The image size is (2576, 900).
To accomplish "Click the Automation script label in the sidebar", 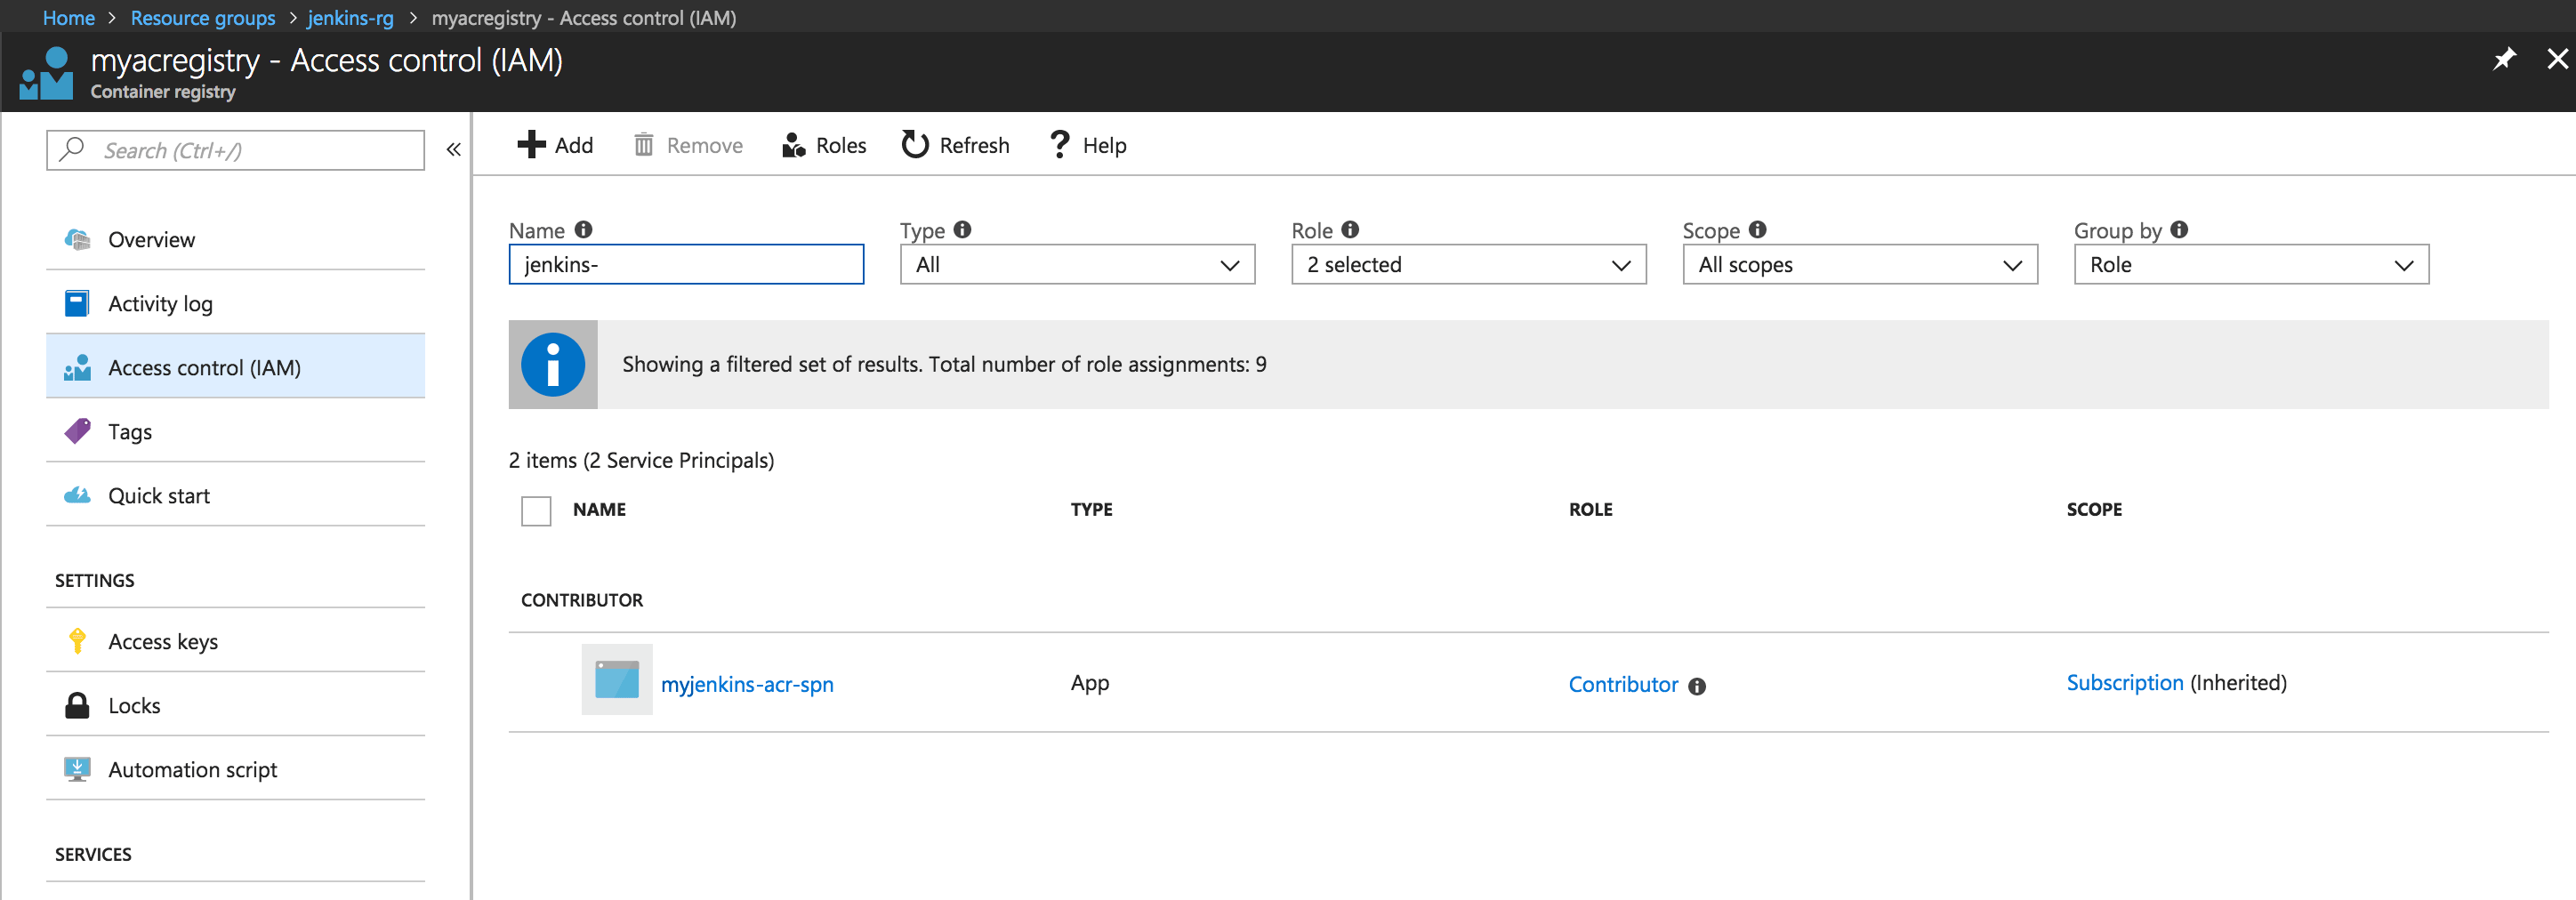I will click(x=193, y=769).
